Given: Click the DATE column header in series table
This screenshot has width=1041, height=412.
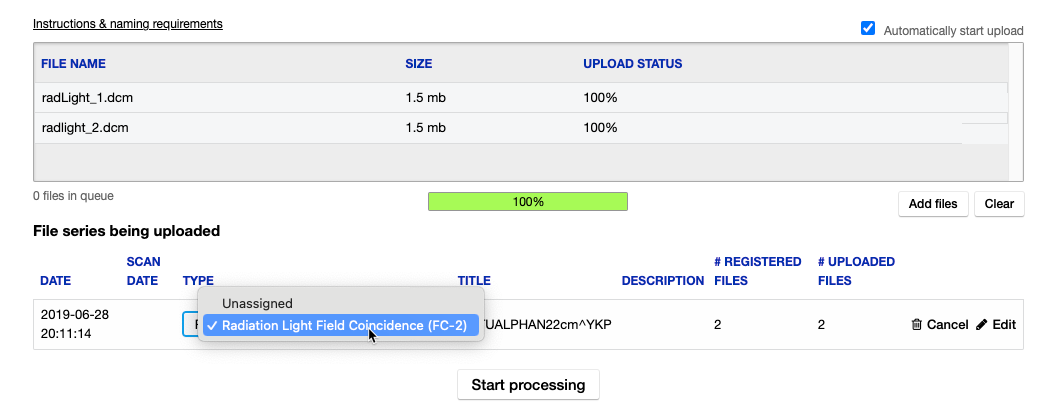Looking at the screenshot, I should (56, 281).
